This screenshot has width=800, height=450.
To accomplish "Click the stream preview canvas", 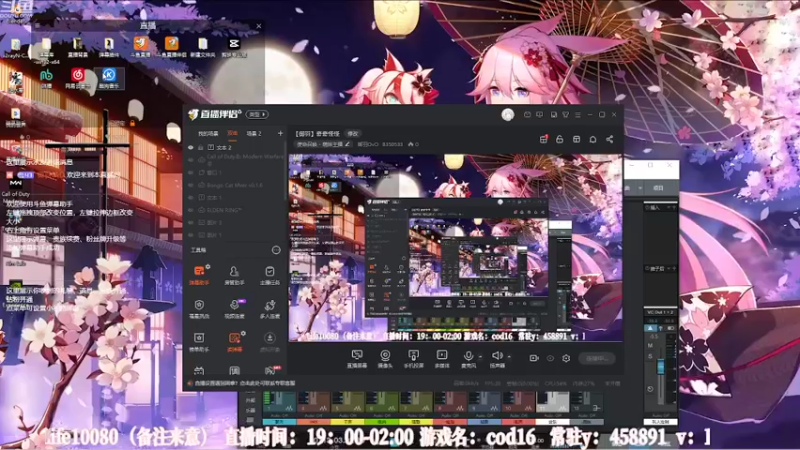I will pyautogui.click(x=455, y=247).
